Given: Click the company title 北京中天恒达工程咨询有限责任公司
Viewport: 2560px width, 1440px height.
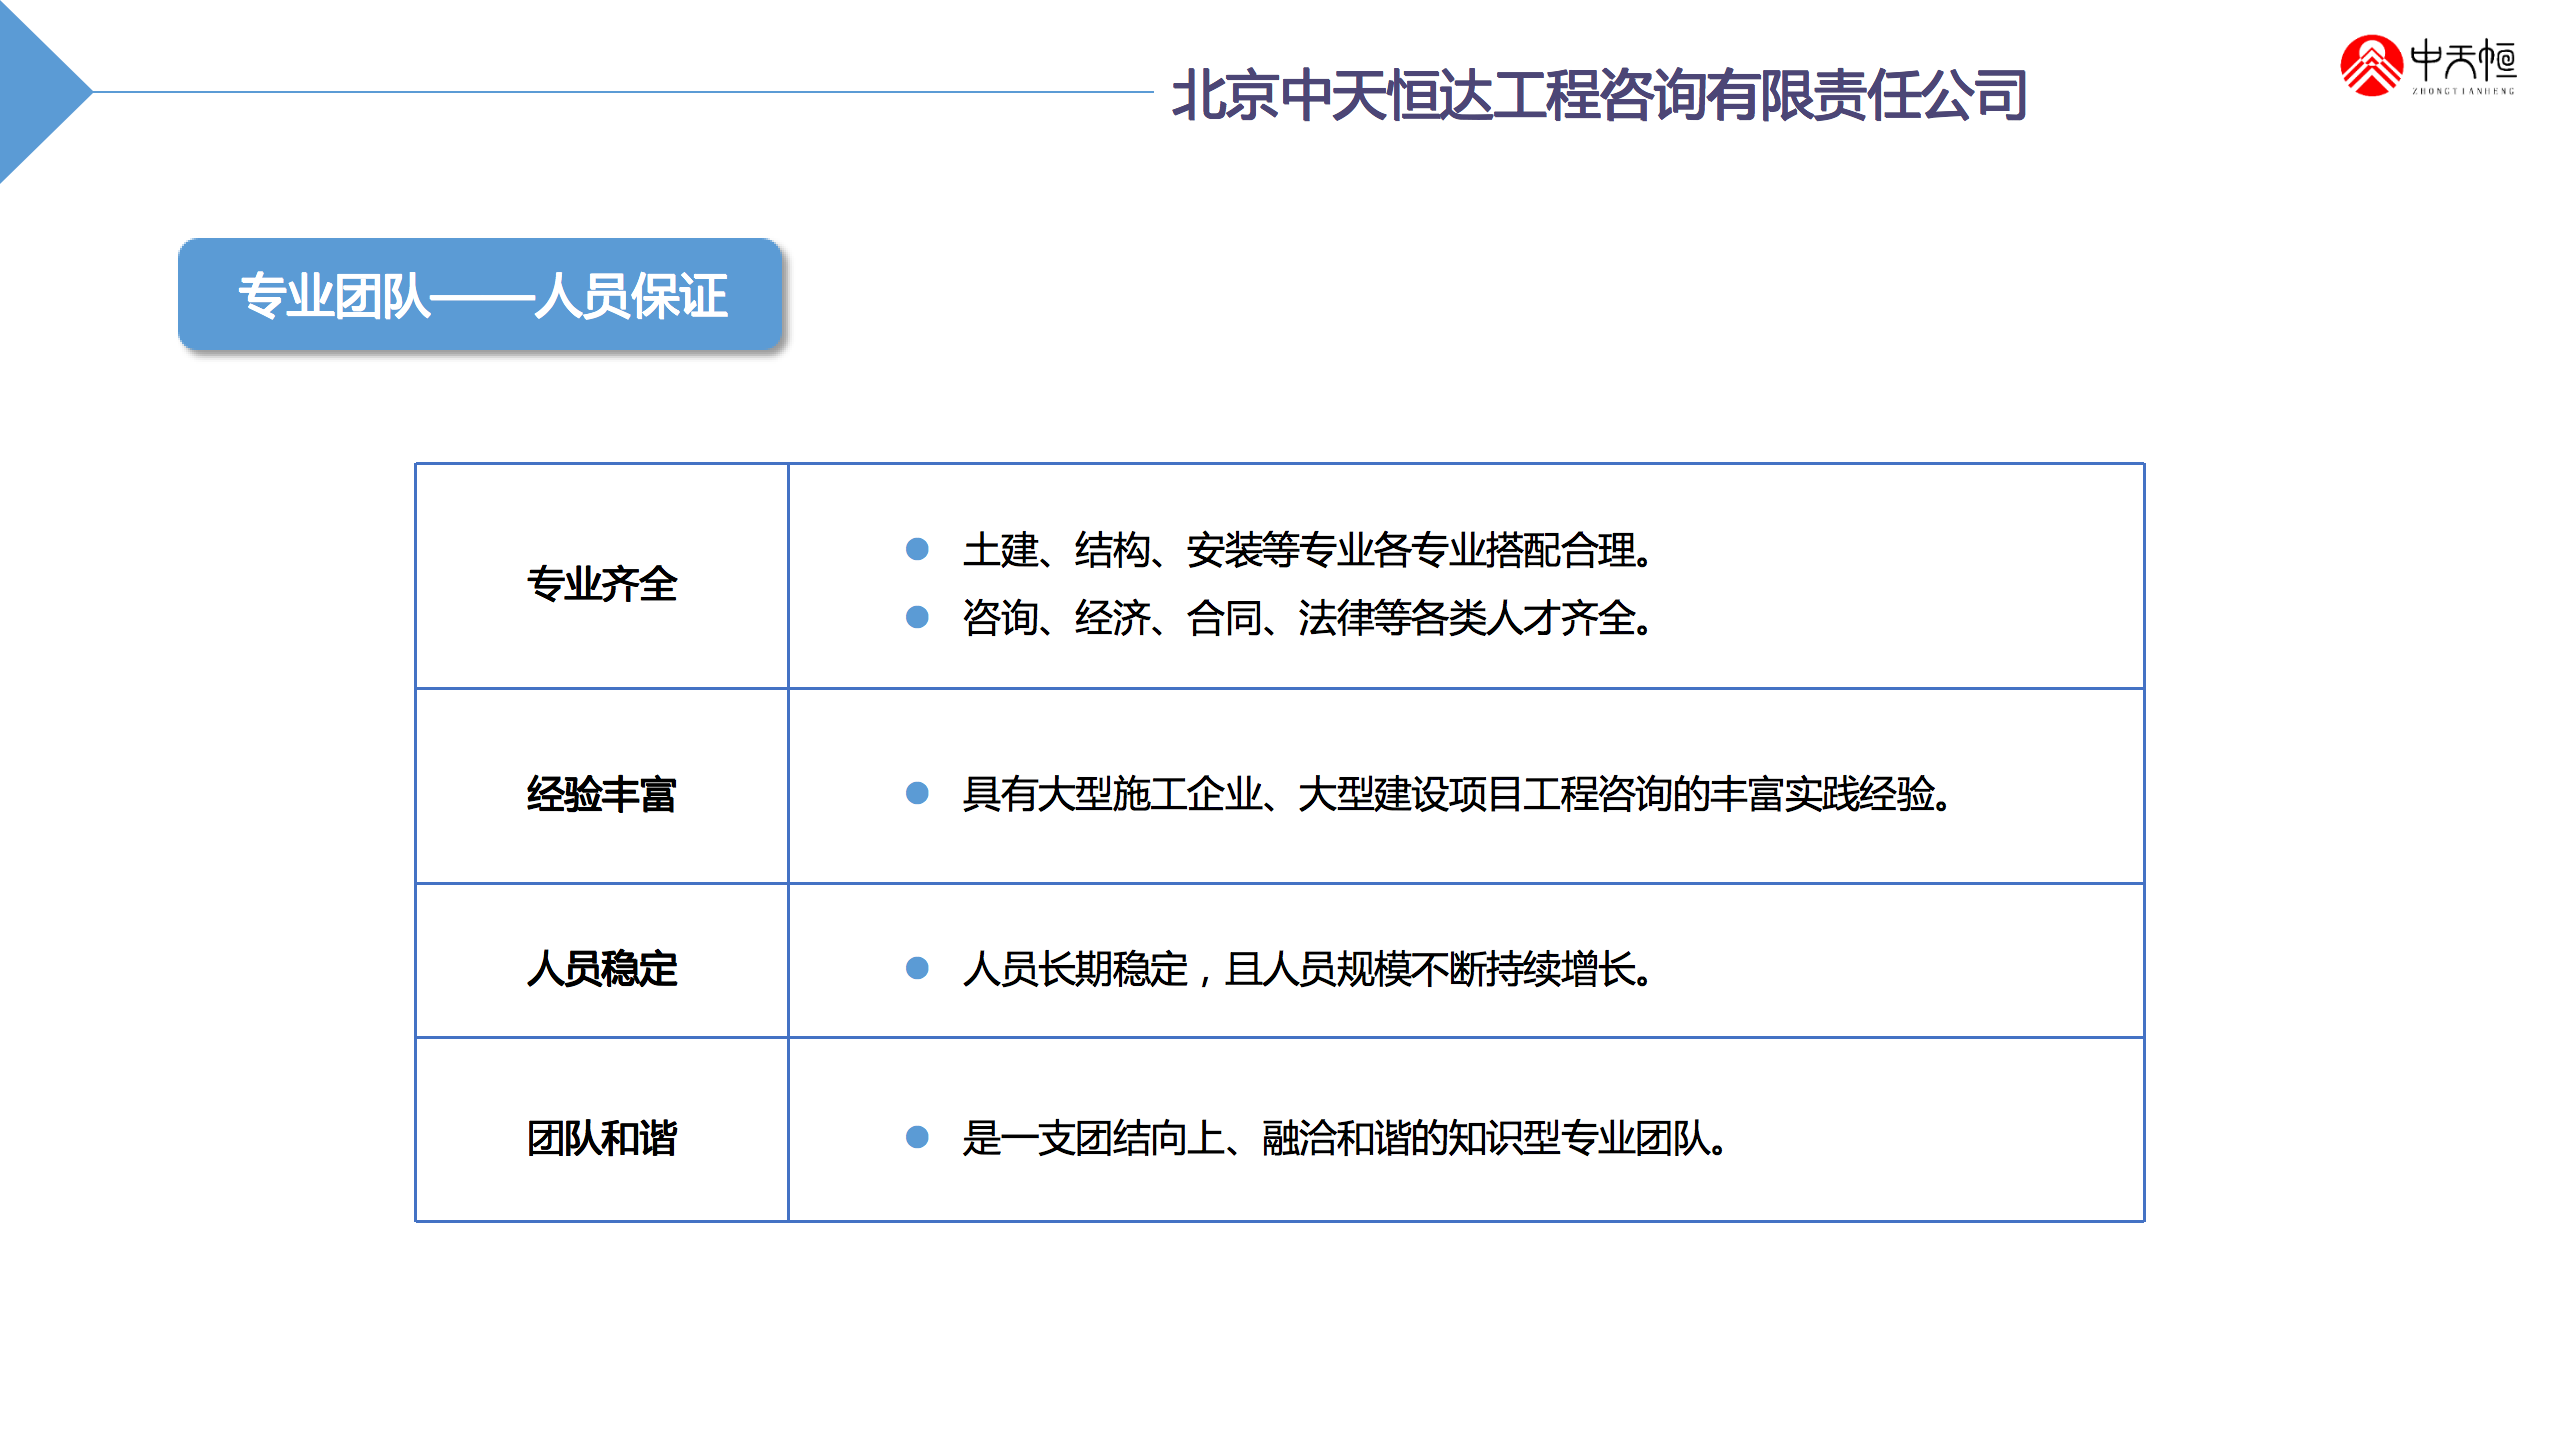Looking at the screenshot, I should click(1599, 95).
